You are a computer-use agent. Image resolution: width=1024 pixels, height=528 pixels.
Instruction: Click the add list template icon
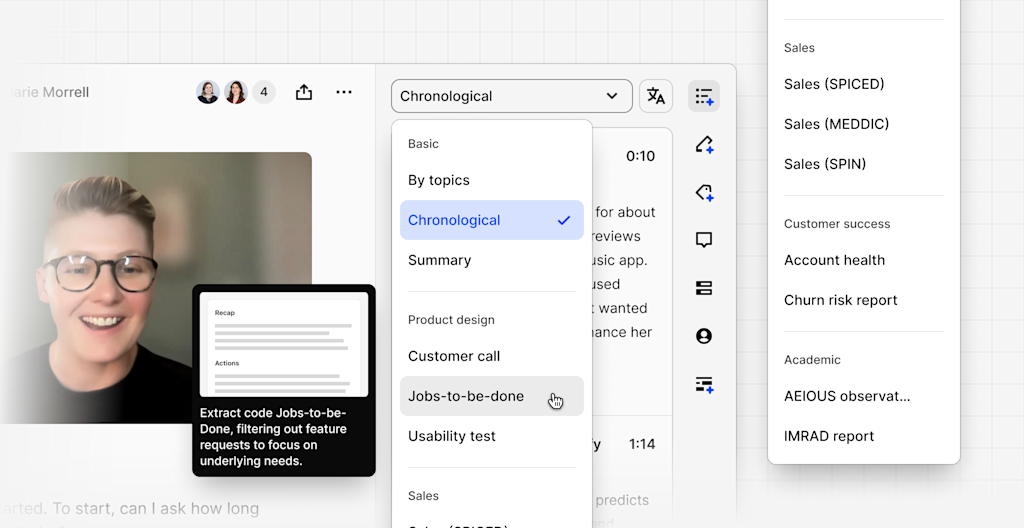(704, 96)
